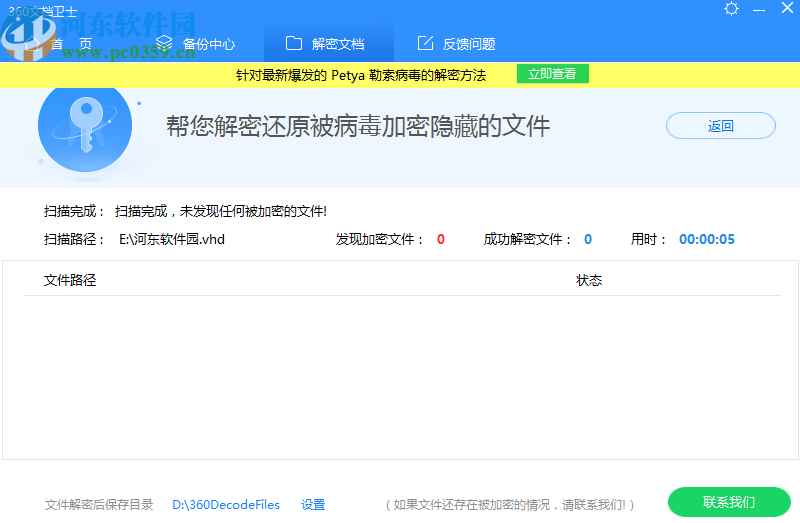Open the settings gear in title bar
The height and width of the screenshot is (523, 800).
pos(731,9)
